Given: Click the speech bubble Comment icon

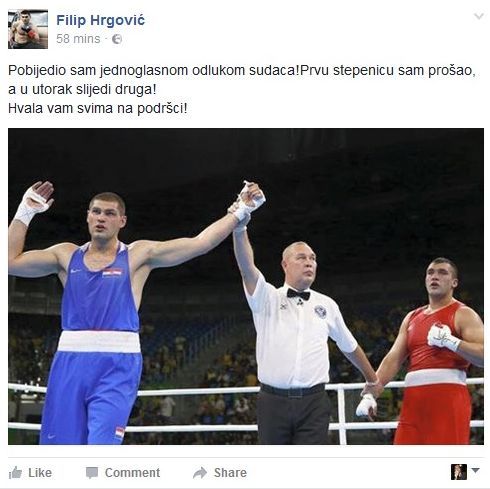Looking at the screenshot, I should click(92, 473).
